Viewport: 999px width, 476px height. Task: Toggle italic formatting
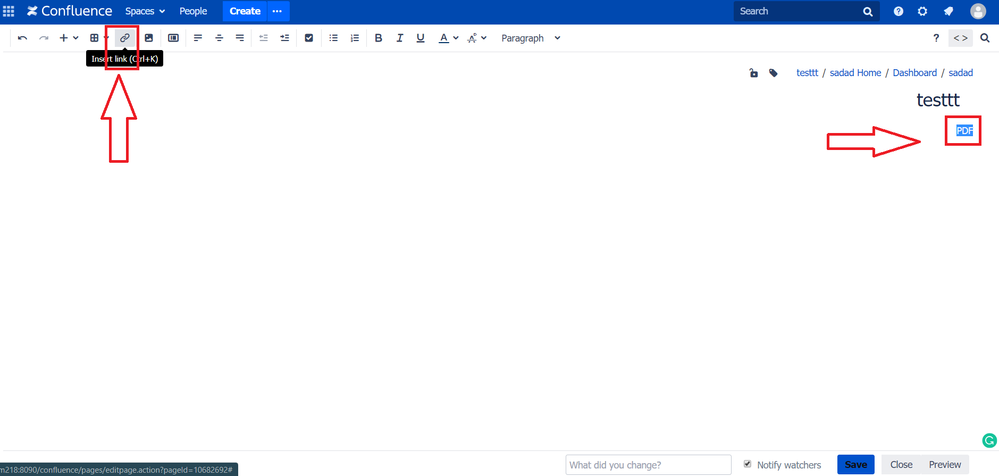coord(399,38)
